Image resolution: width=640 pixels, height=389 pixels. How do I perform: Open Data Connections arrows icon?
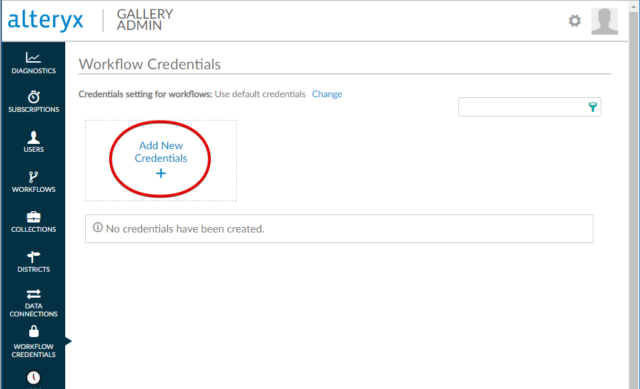pos(33,294)
